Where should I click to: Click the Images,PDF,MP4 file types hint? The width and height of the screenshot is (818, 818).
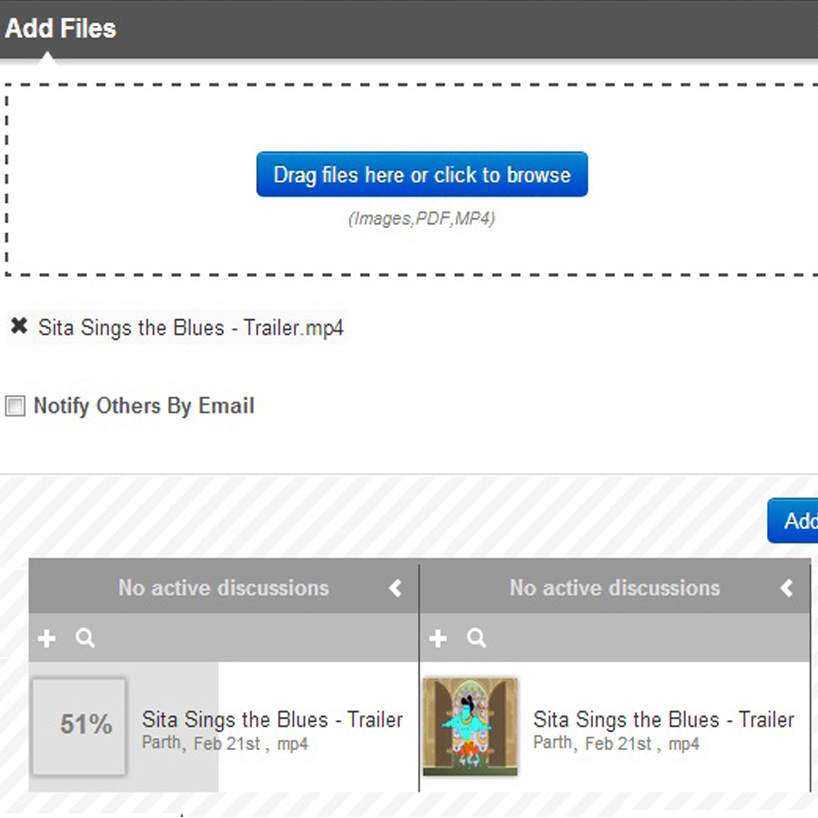click(x=421, y=219)
